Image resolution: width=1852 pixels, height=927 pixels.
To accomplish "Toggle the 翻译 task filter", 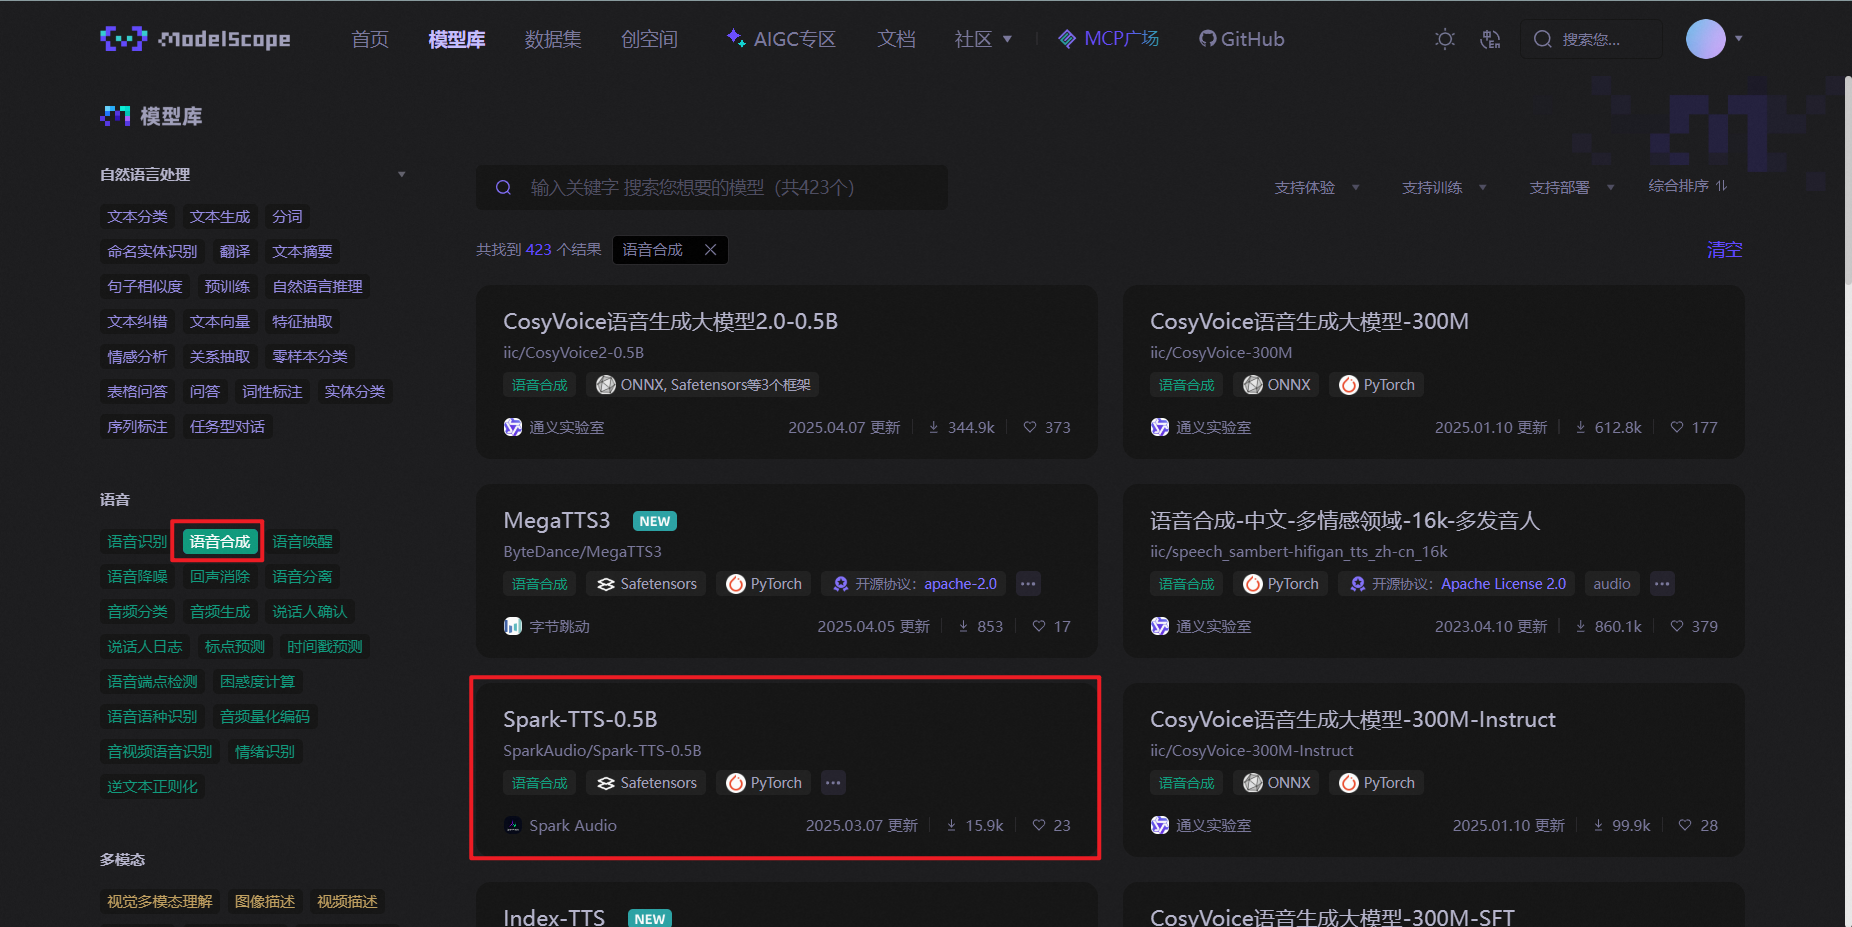I will tap(235, 251).
